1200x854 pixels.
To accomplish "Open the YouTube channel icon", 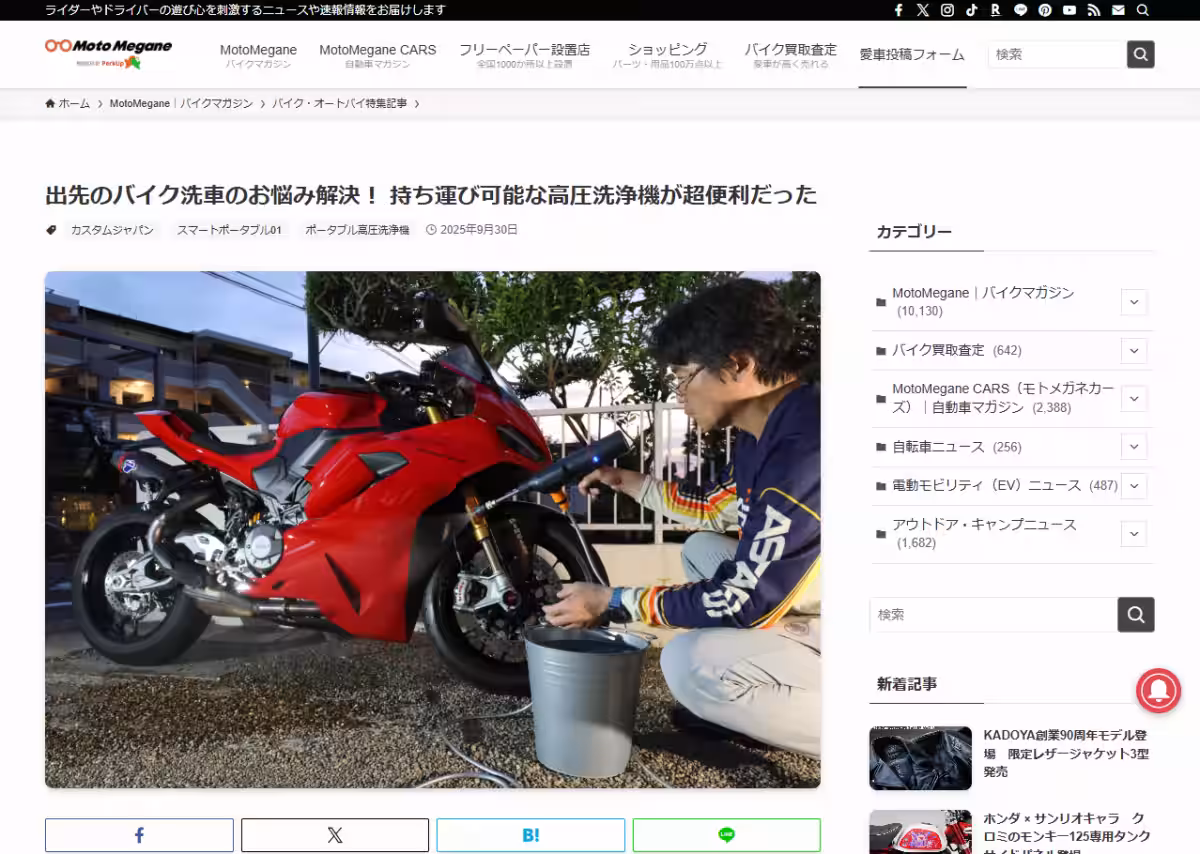I will pyautogui.click(x=1068, y=9).
